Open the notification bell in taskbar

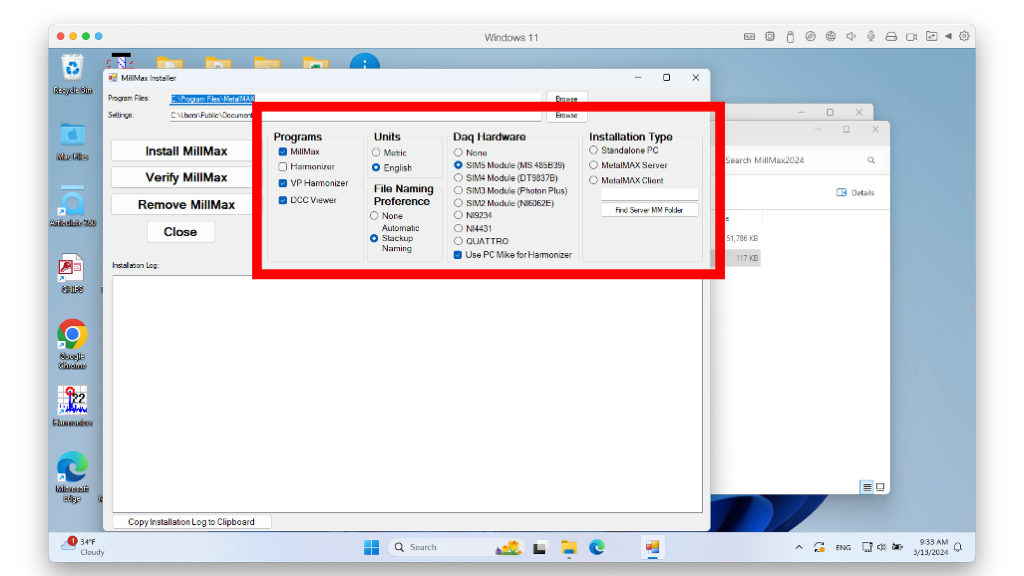click(958, 547)
